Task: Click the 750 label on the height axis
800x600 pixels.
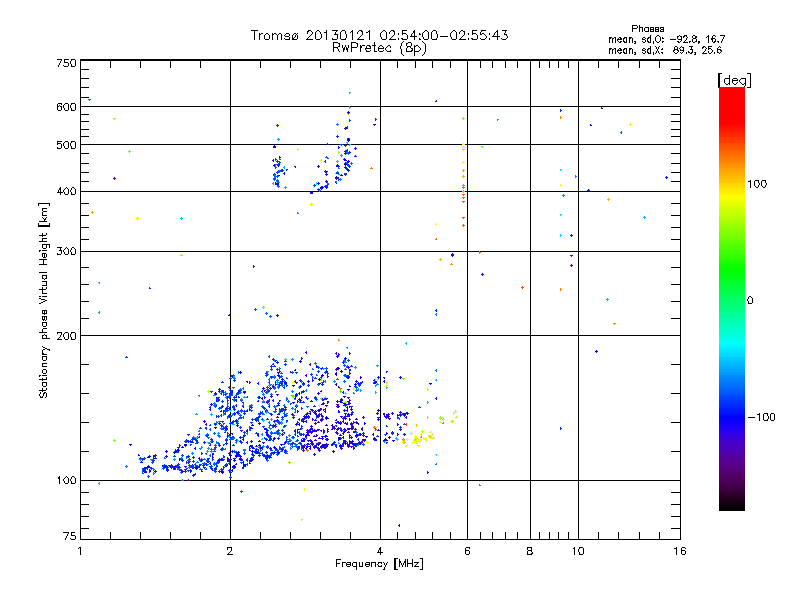Action: (66, 63)
